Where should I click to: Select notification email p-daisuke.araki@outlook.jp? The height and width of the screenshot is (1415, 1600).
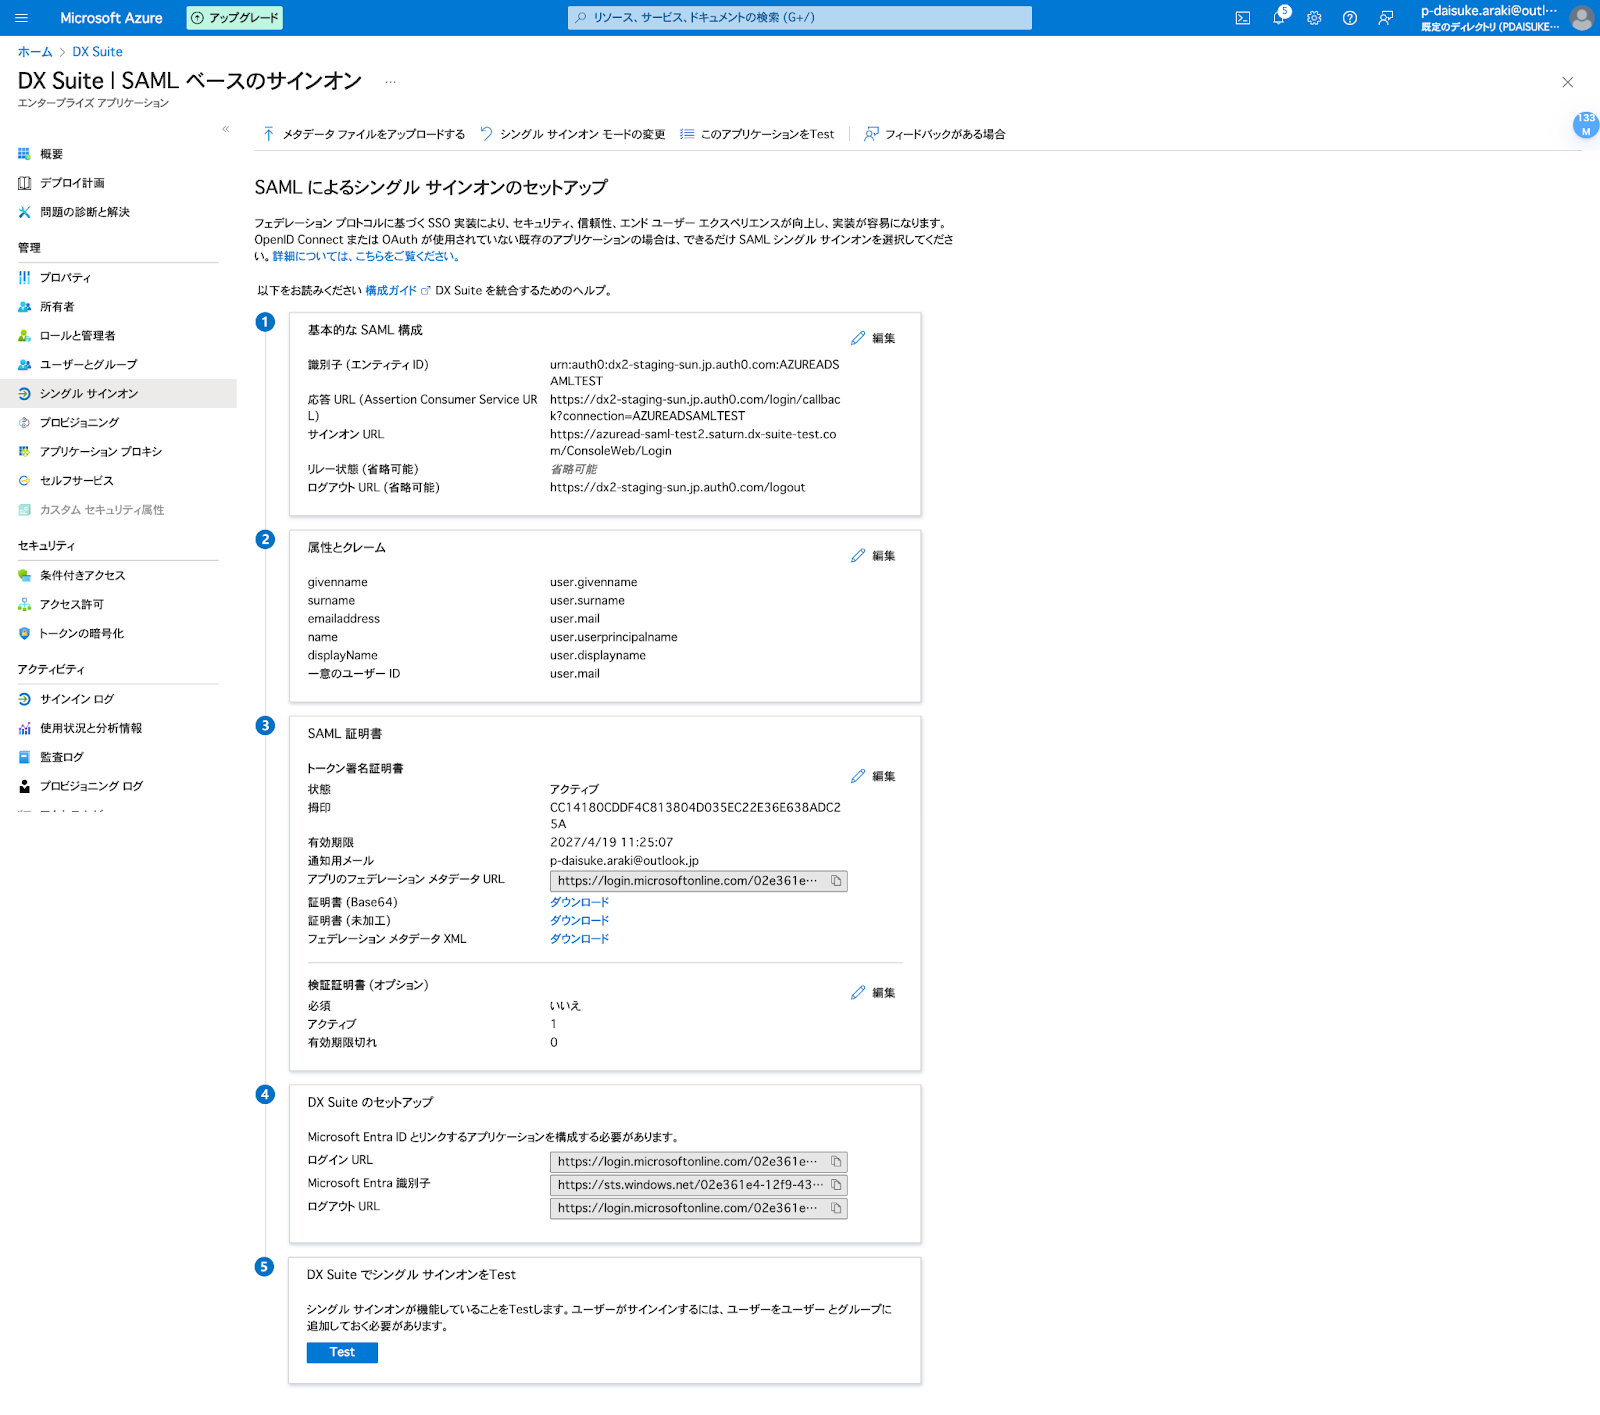tap(624, 861)
